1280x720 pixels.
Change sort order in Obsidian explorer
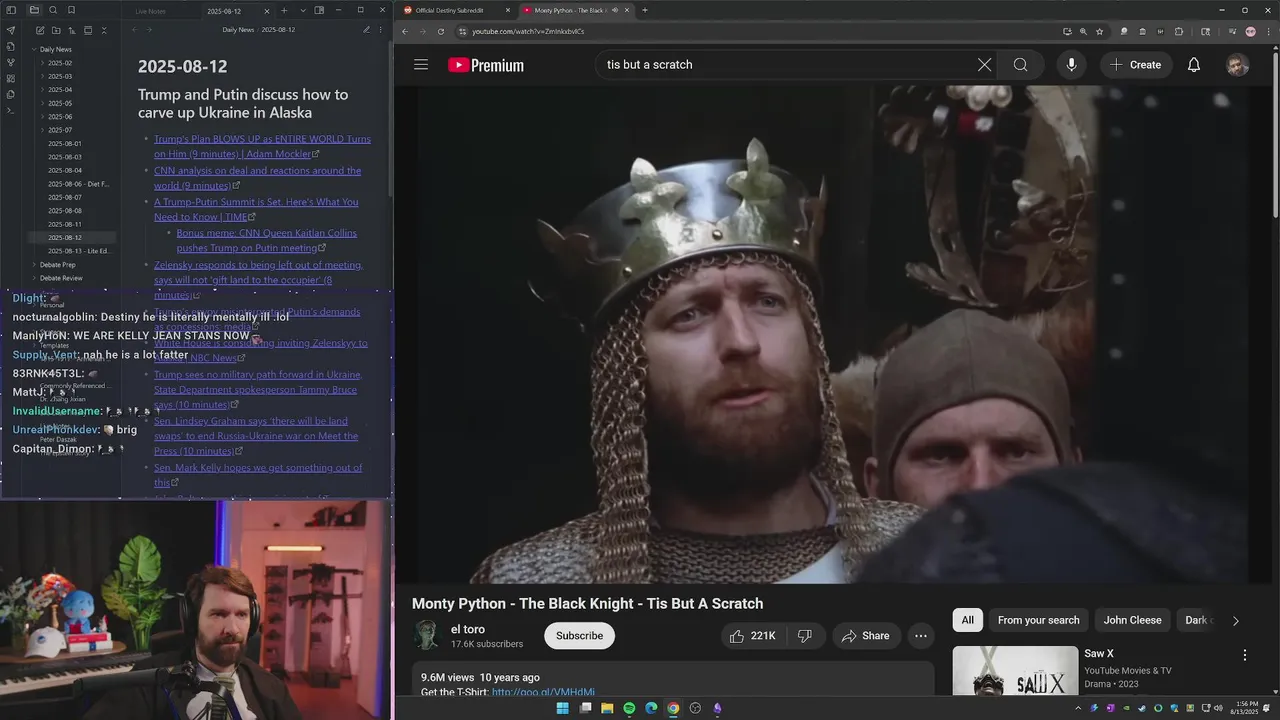[x=72, y=30]
